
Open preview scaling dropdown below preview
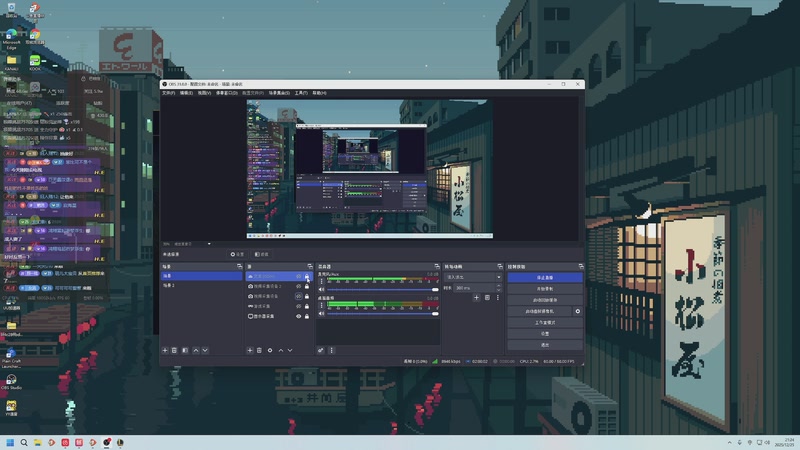[x=193, y=244]
